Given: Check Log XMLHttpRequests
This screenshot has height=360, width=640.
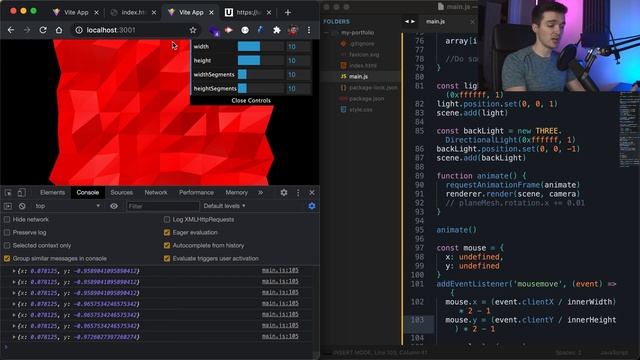Looking at the screenshot, I should (167, 220).
